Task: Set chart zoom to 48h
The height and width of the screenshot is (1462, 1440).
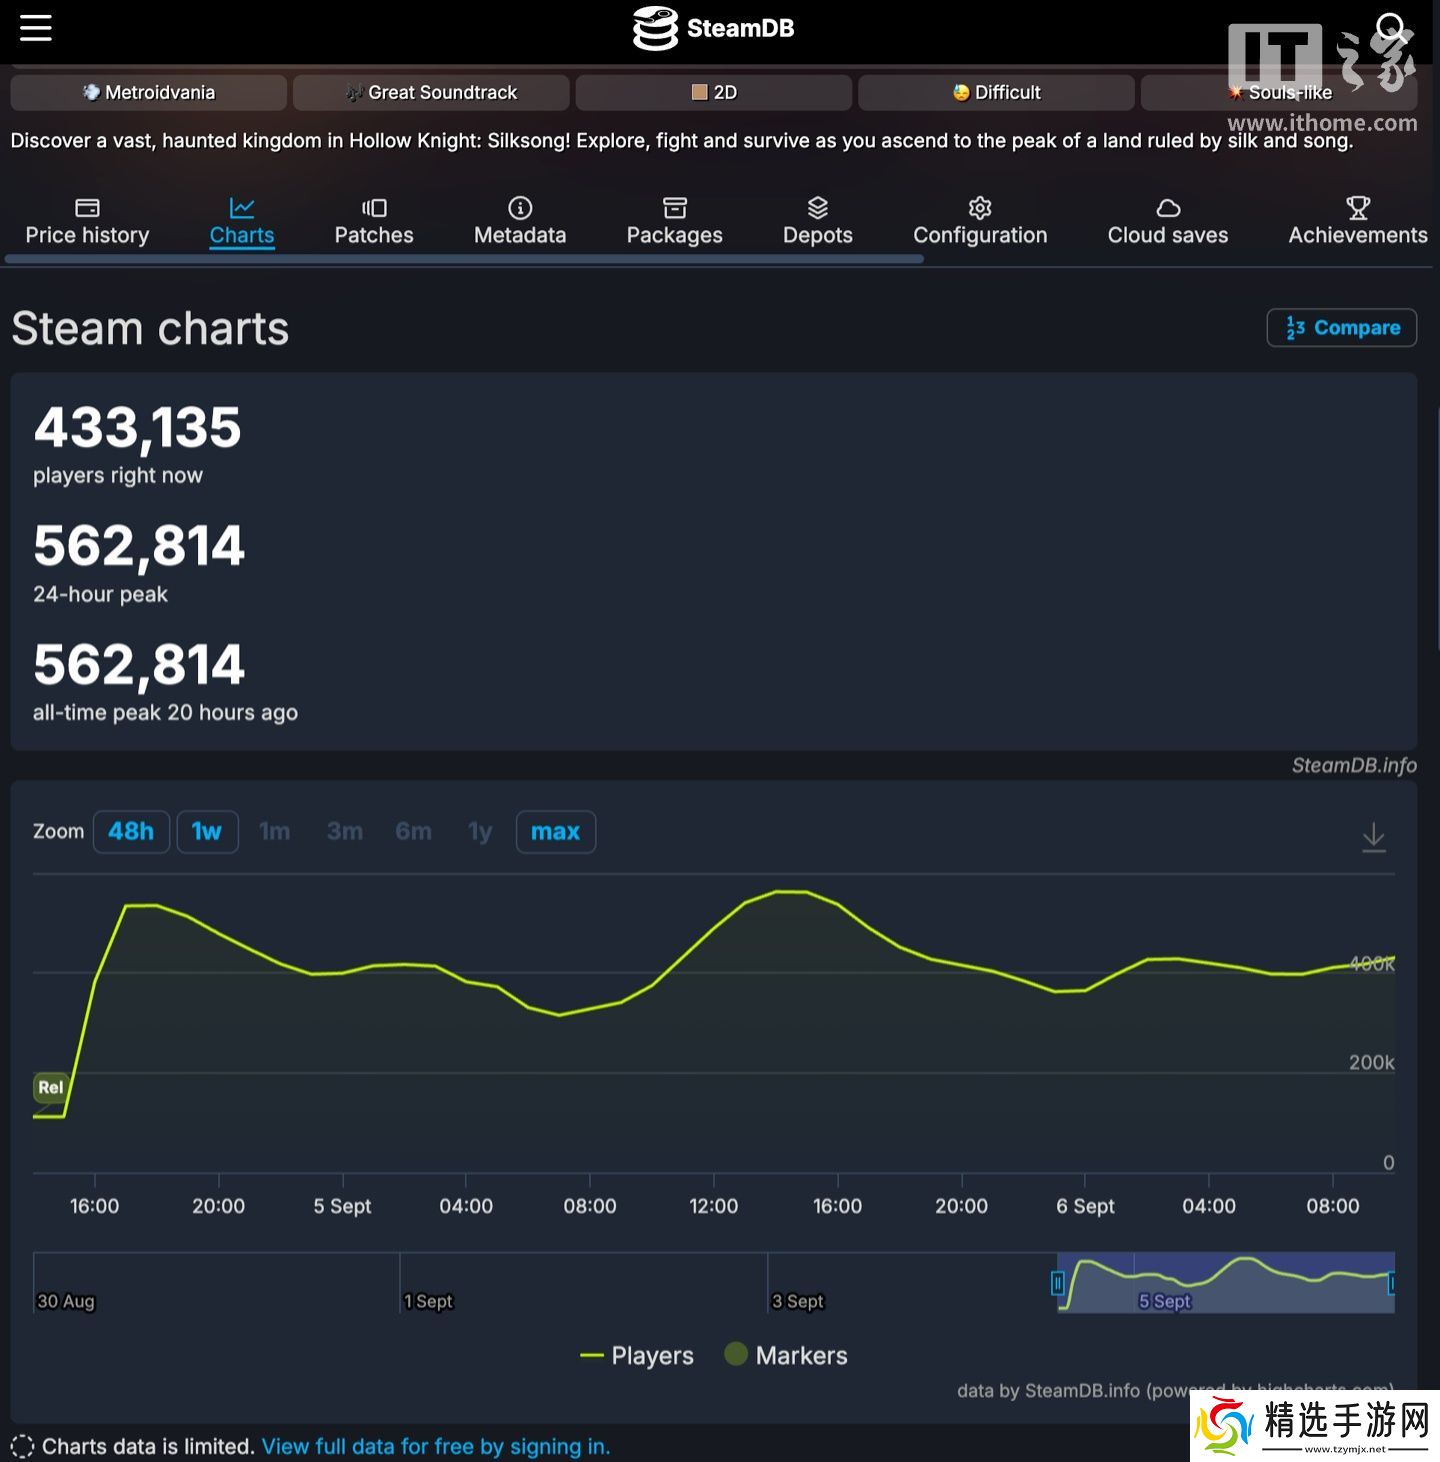Action: [x=131, y=832]
